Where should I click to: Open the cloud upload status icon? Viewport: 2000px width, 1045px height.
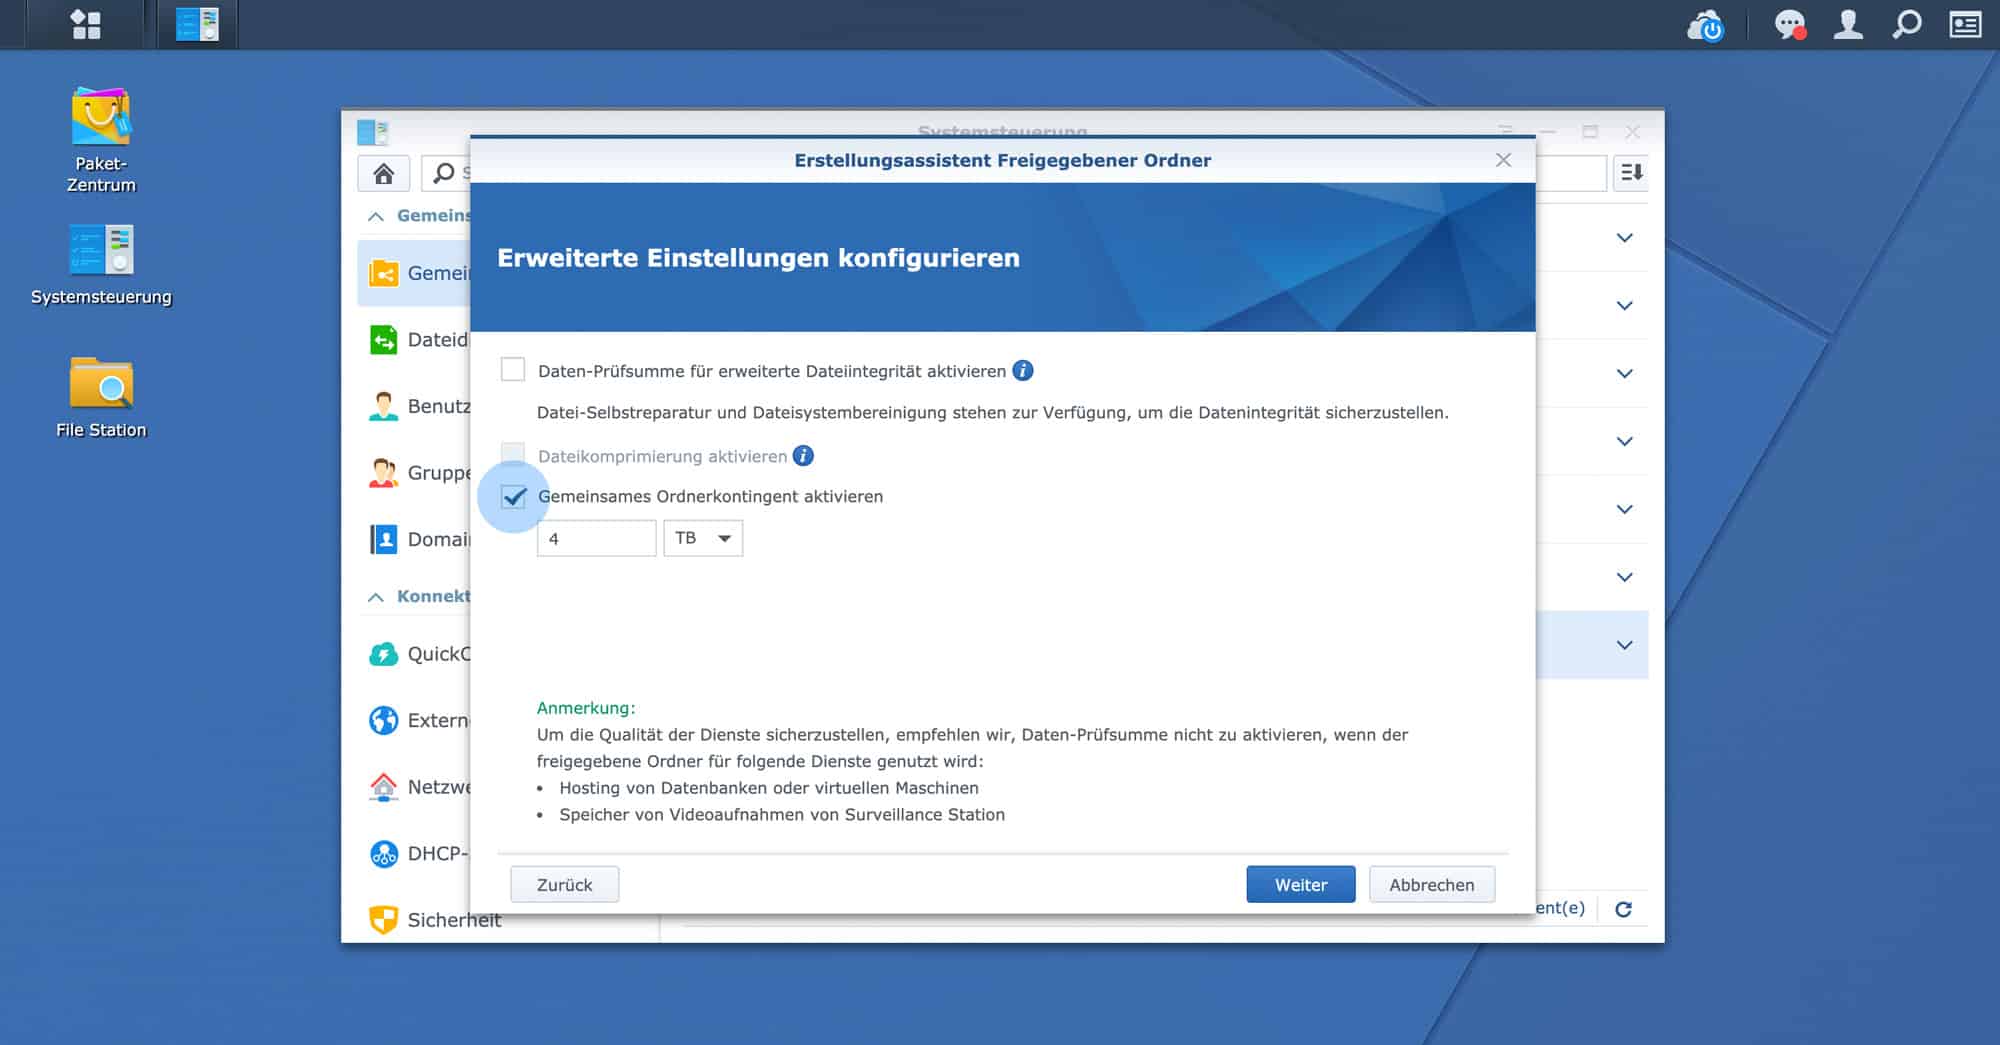[1705, 25]
